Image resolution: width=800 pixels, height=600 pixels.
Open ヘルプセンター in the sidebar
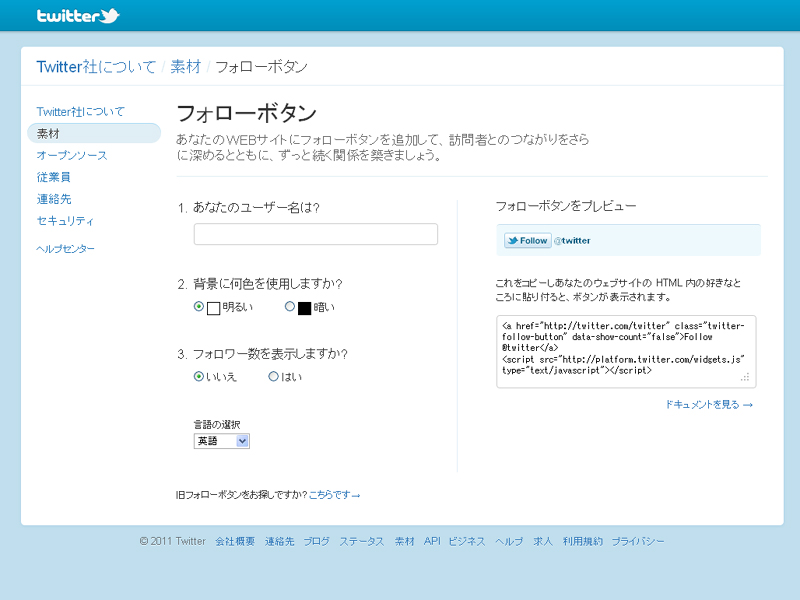(x=65, y=248)
